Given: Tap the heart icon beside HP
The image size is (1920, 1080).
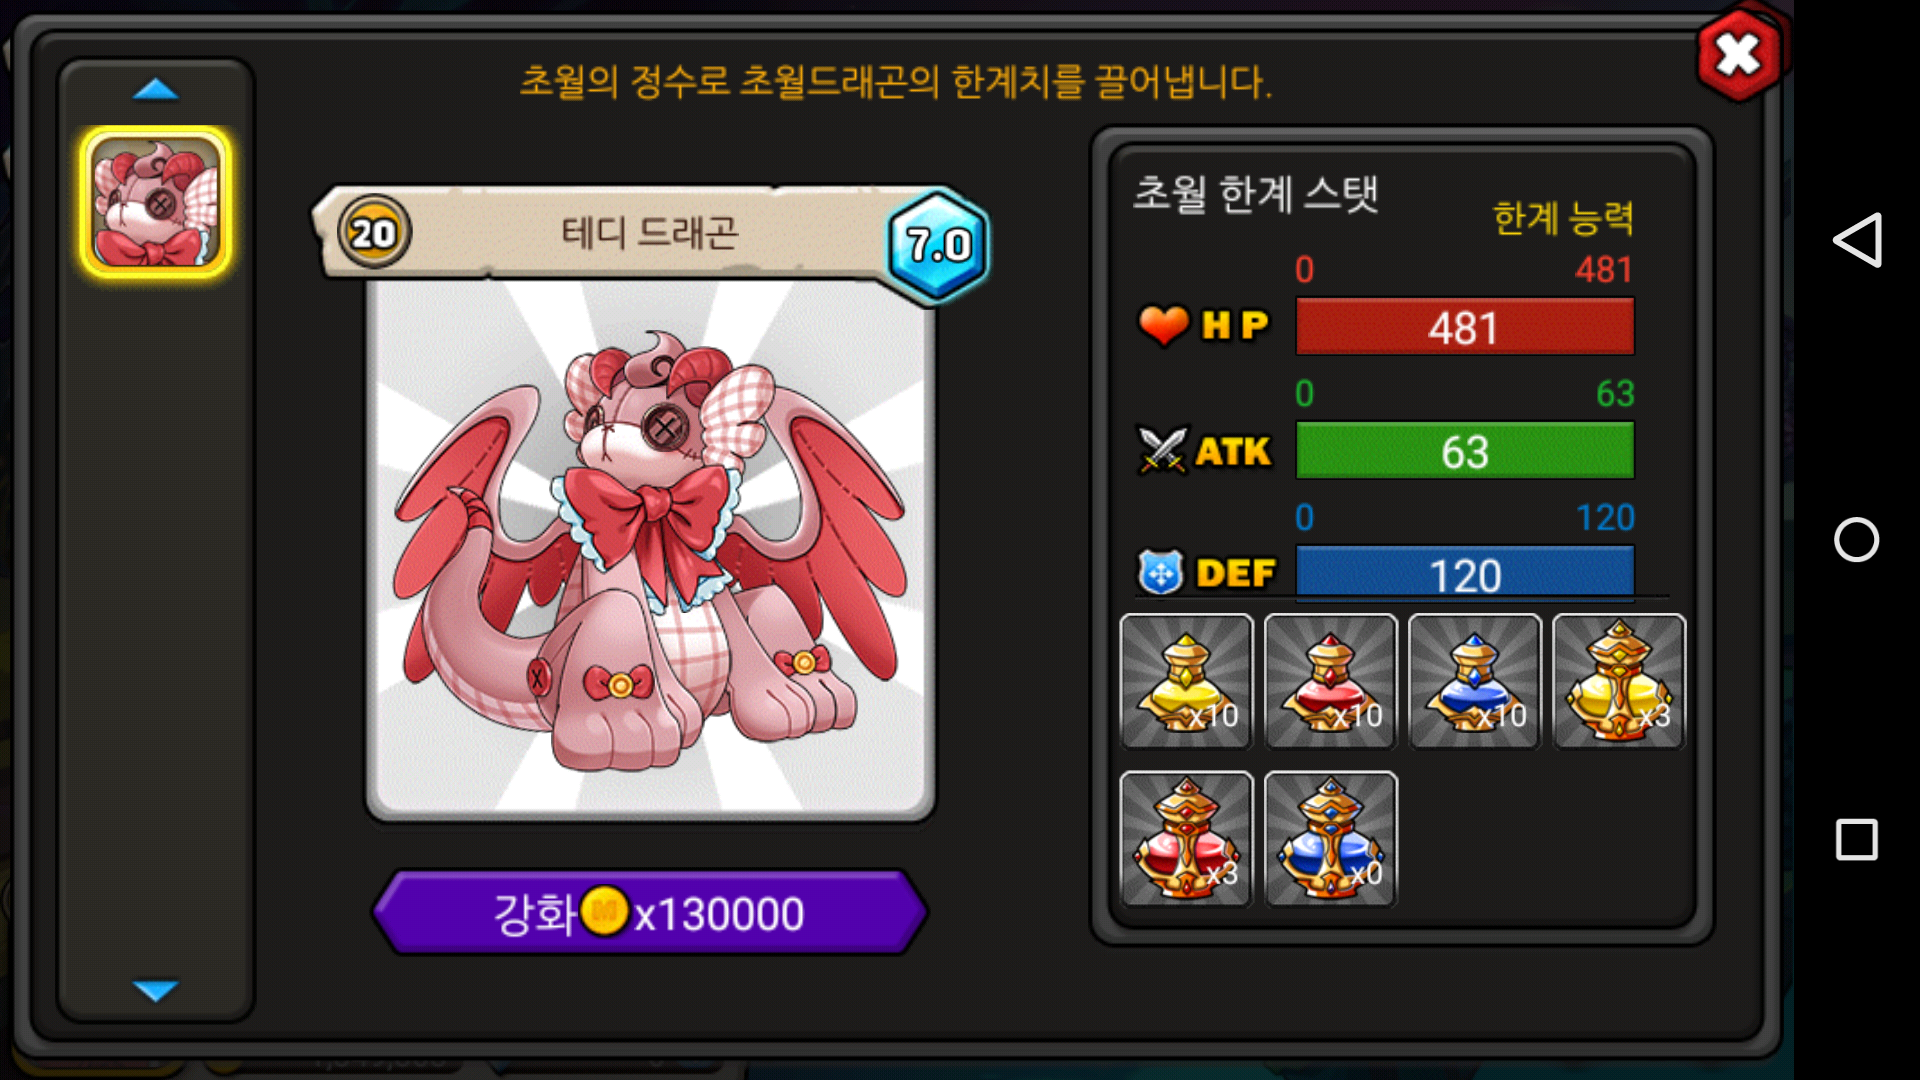Looking at the screenshot, I should coord(1163,325).
